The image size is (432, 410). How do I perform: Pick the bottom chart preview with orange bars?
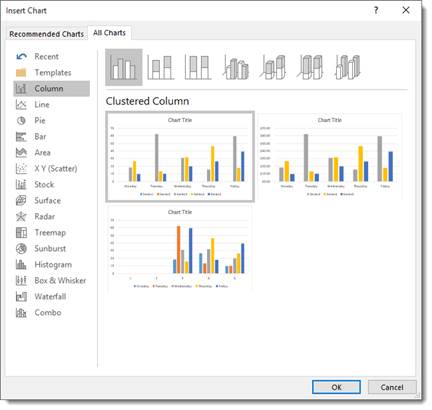click(180, 249)
